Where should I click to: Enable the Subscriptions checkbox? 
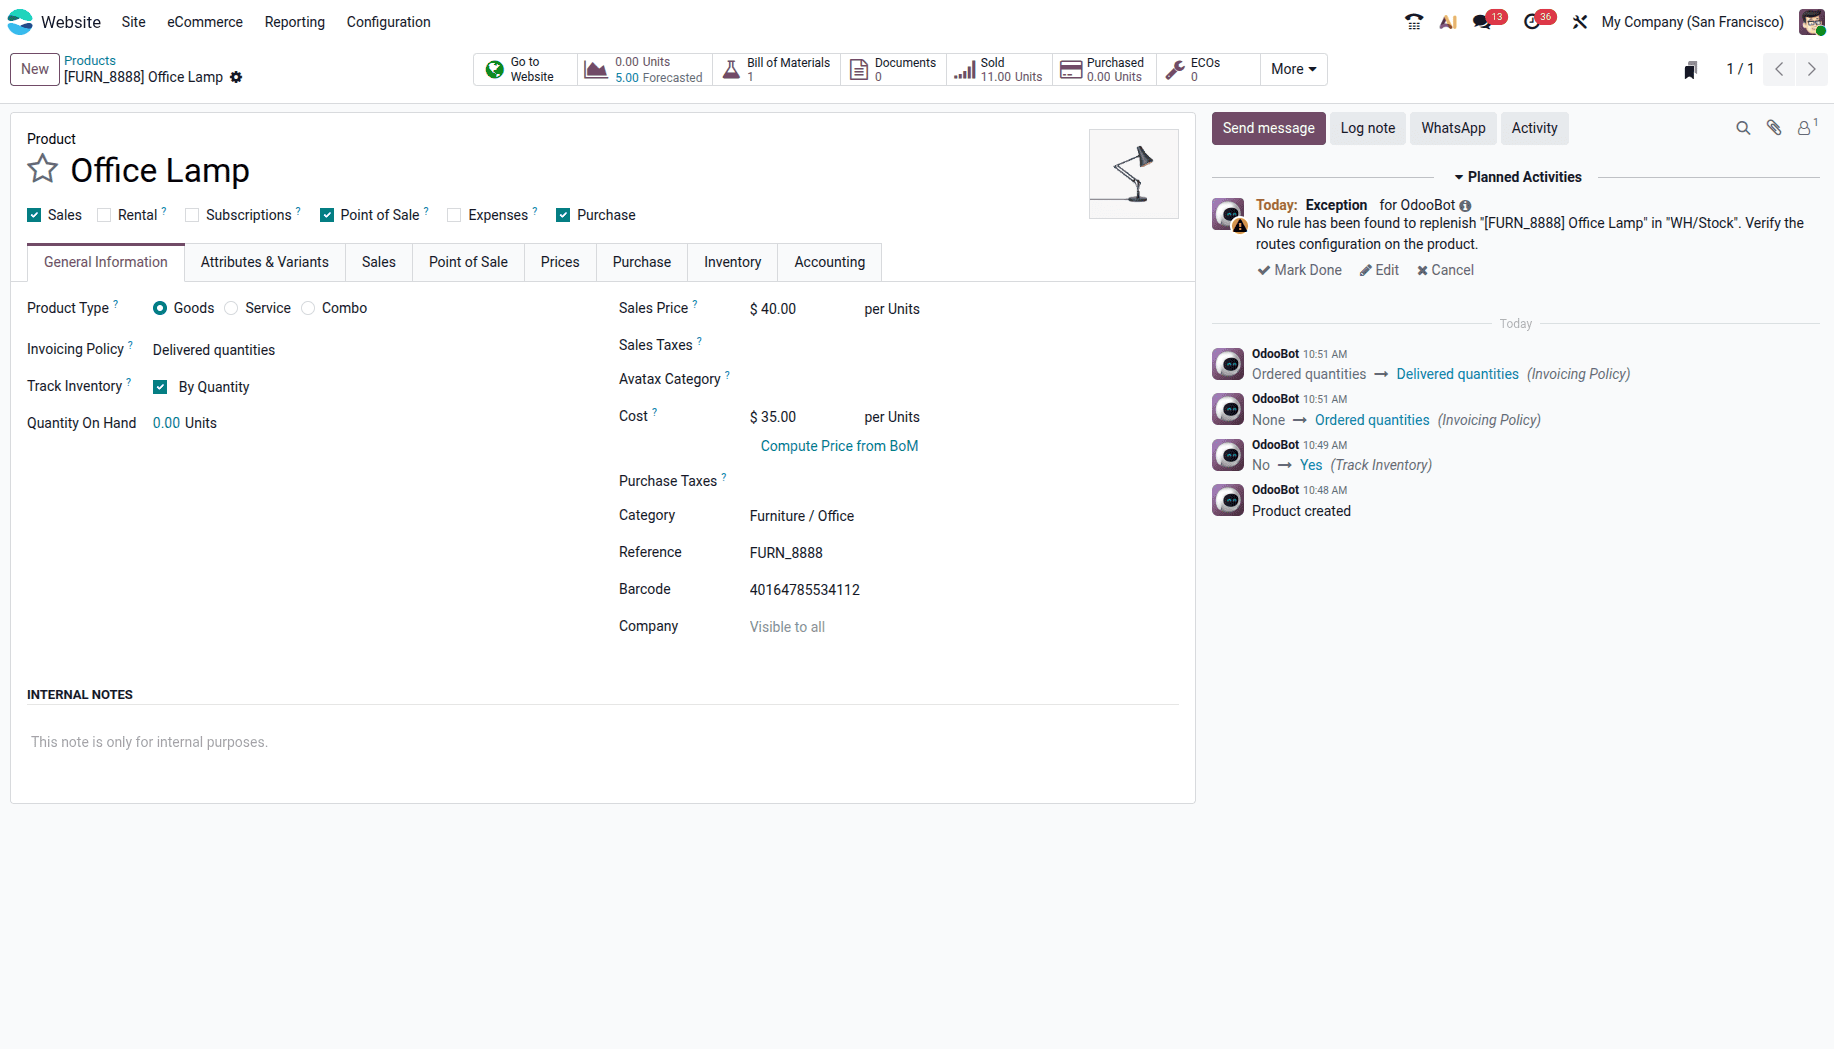(192, 215)
